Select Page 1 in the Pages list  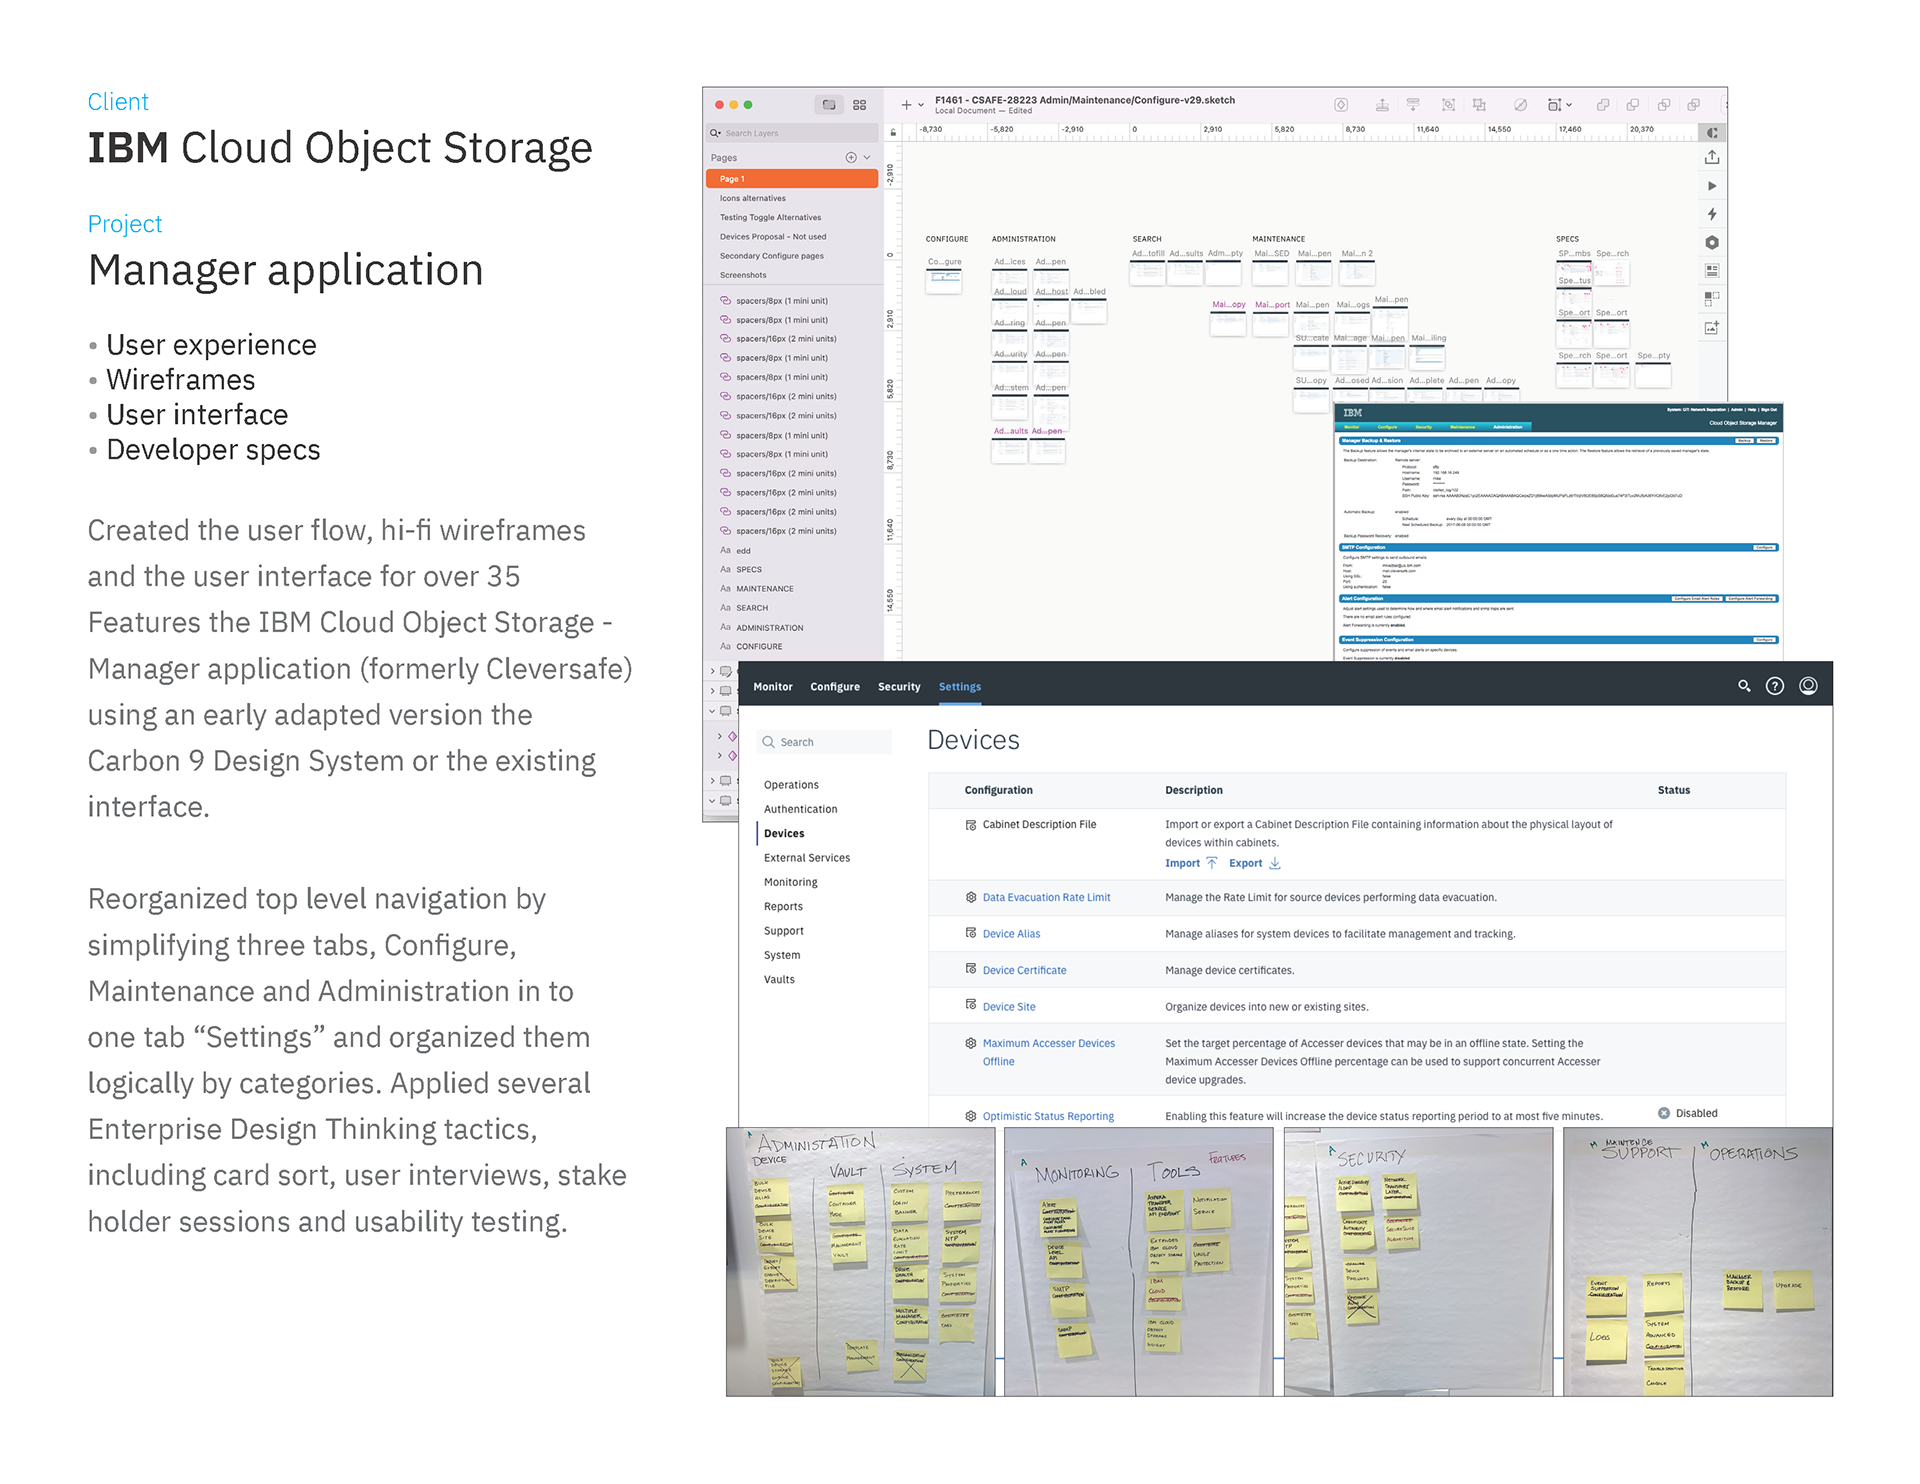[x=792, y=179]
